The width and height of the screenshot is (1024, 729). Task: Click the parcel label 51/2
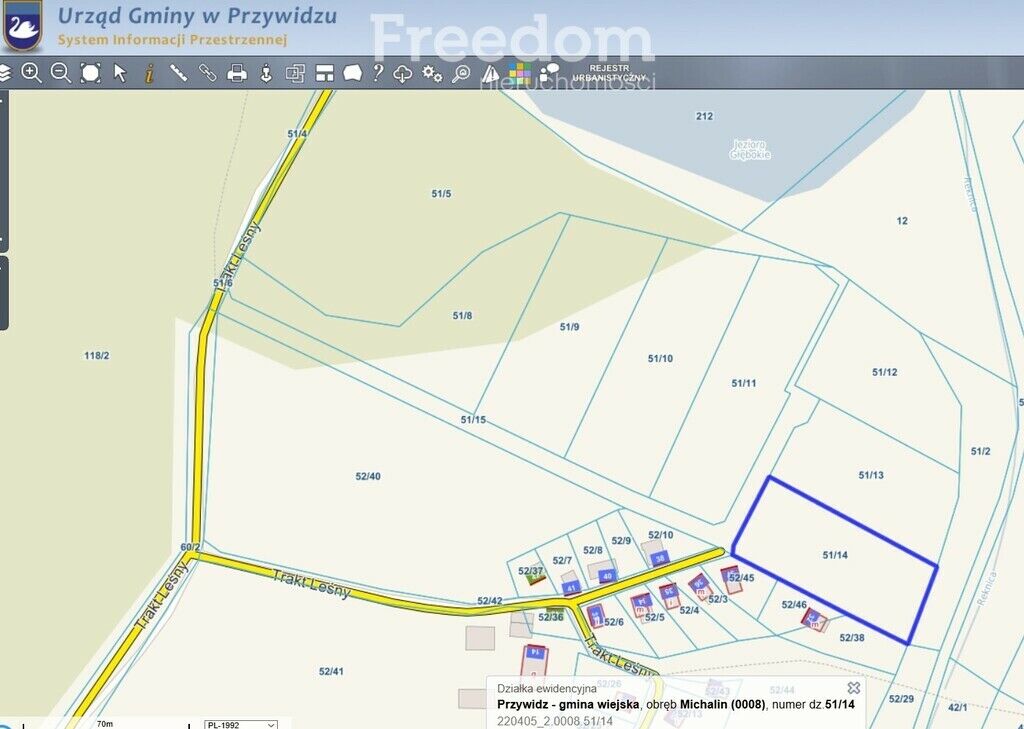pos(981,451)
